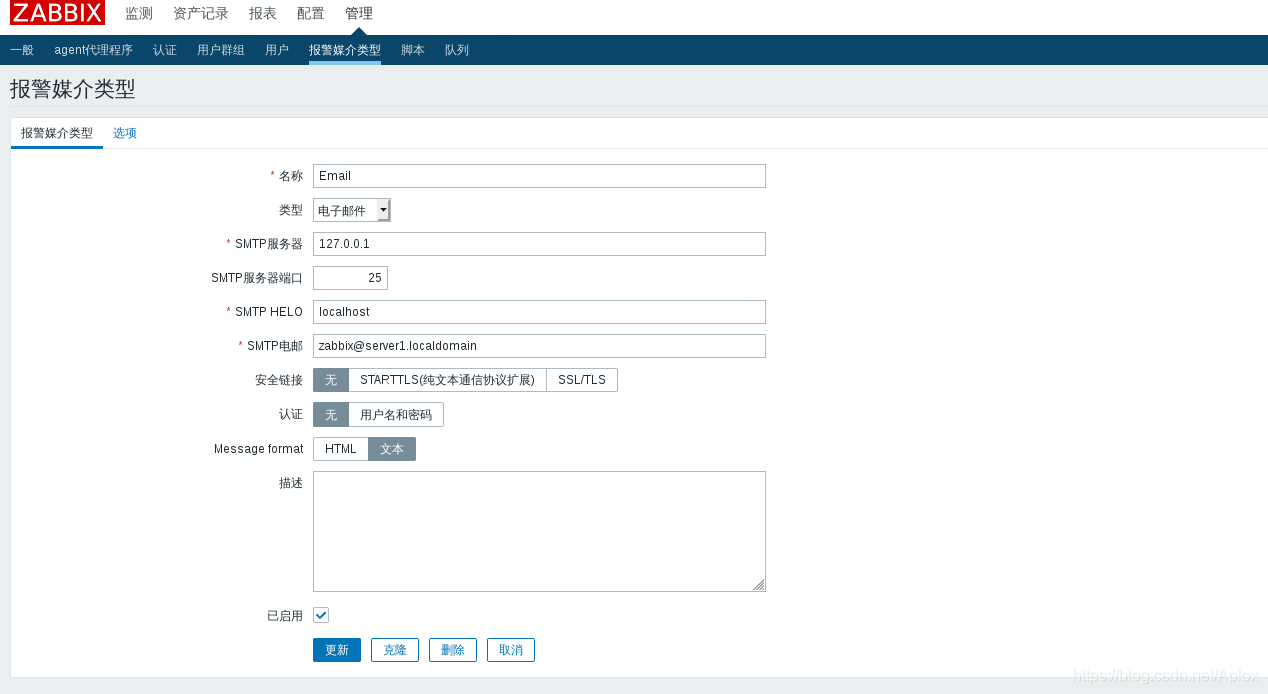Open the 配置 top menu
The image size is (1268, 694).
[311, 13]
